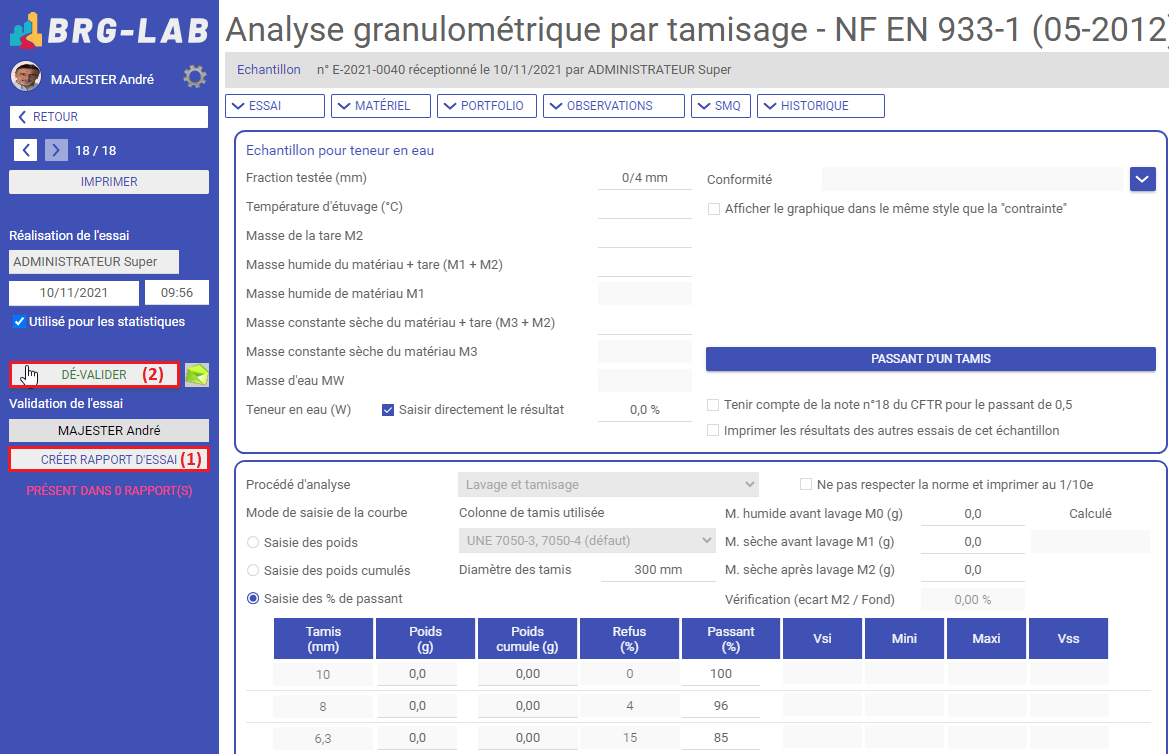Click the Vsi column header
The image size is (1169, 754).
click(822, 639)
